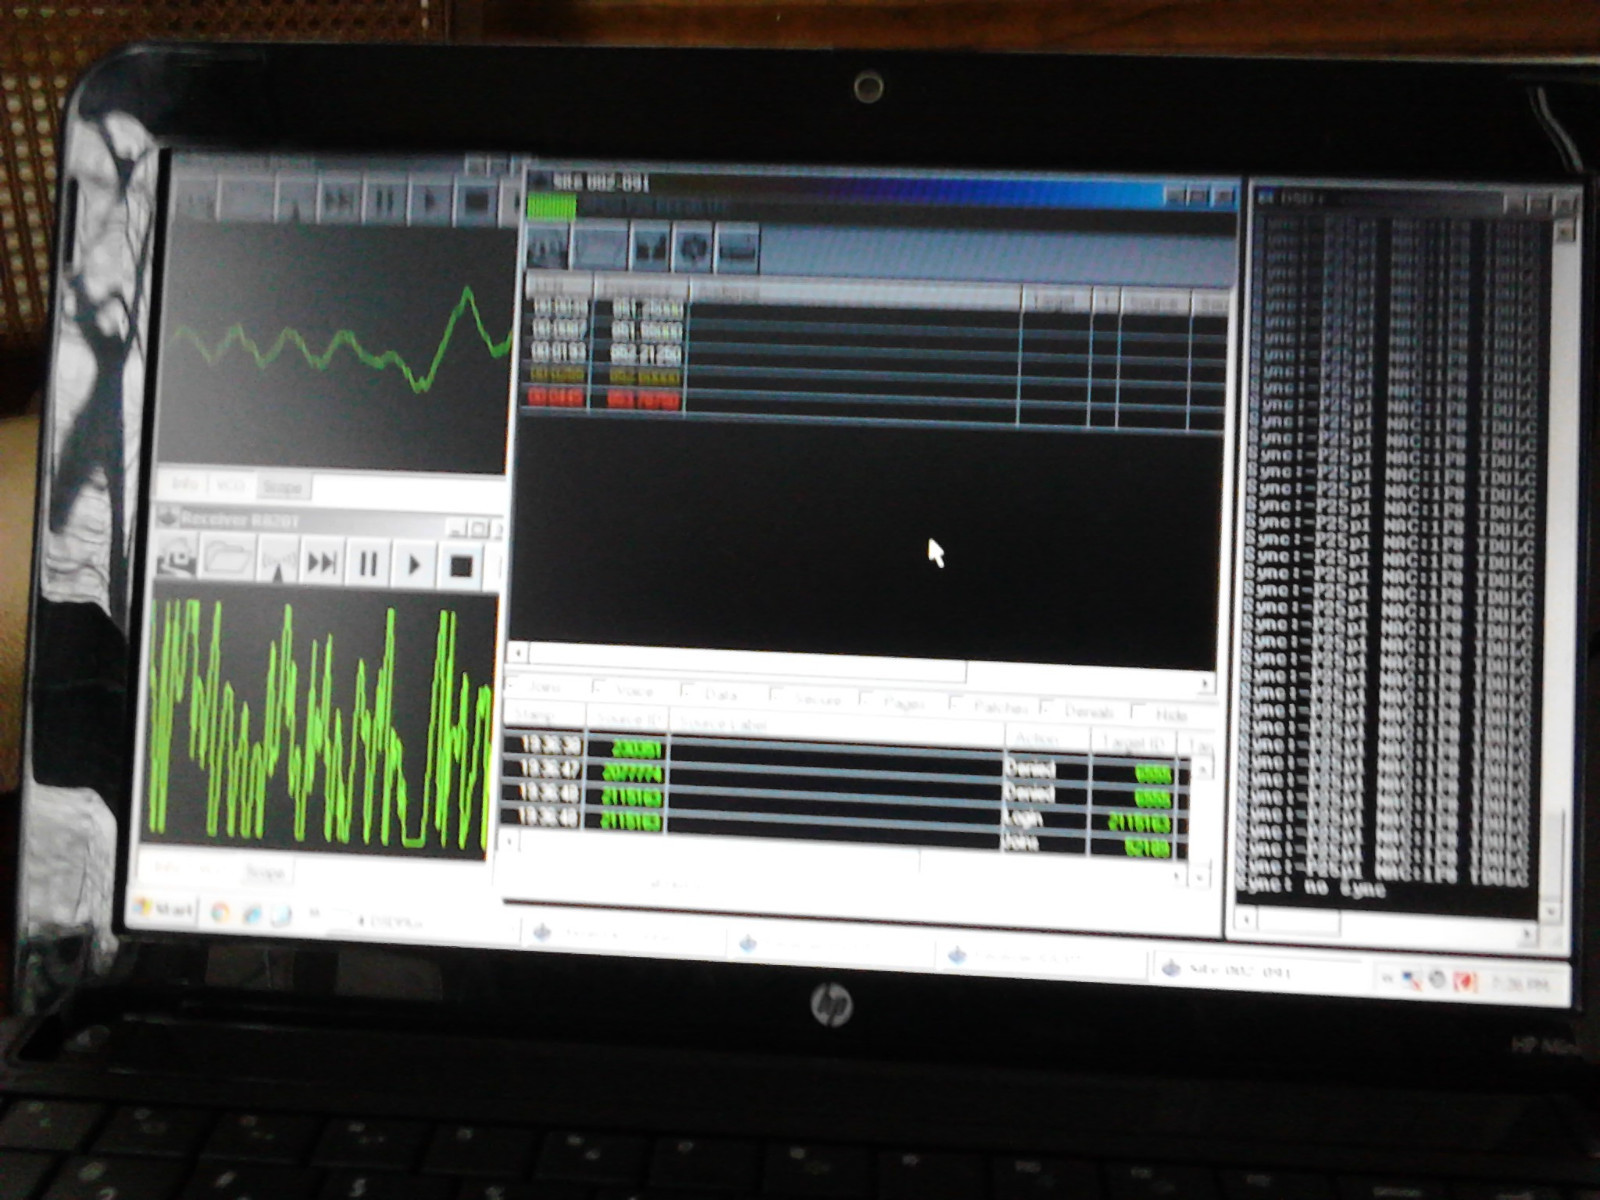Click the Site 882-891 taskbar entry

(1240, 970)
